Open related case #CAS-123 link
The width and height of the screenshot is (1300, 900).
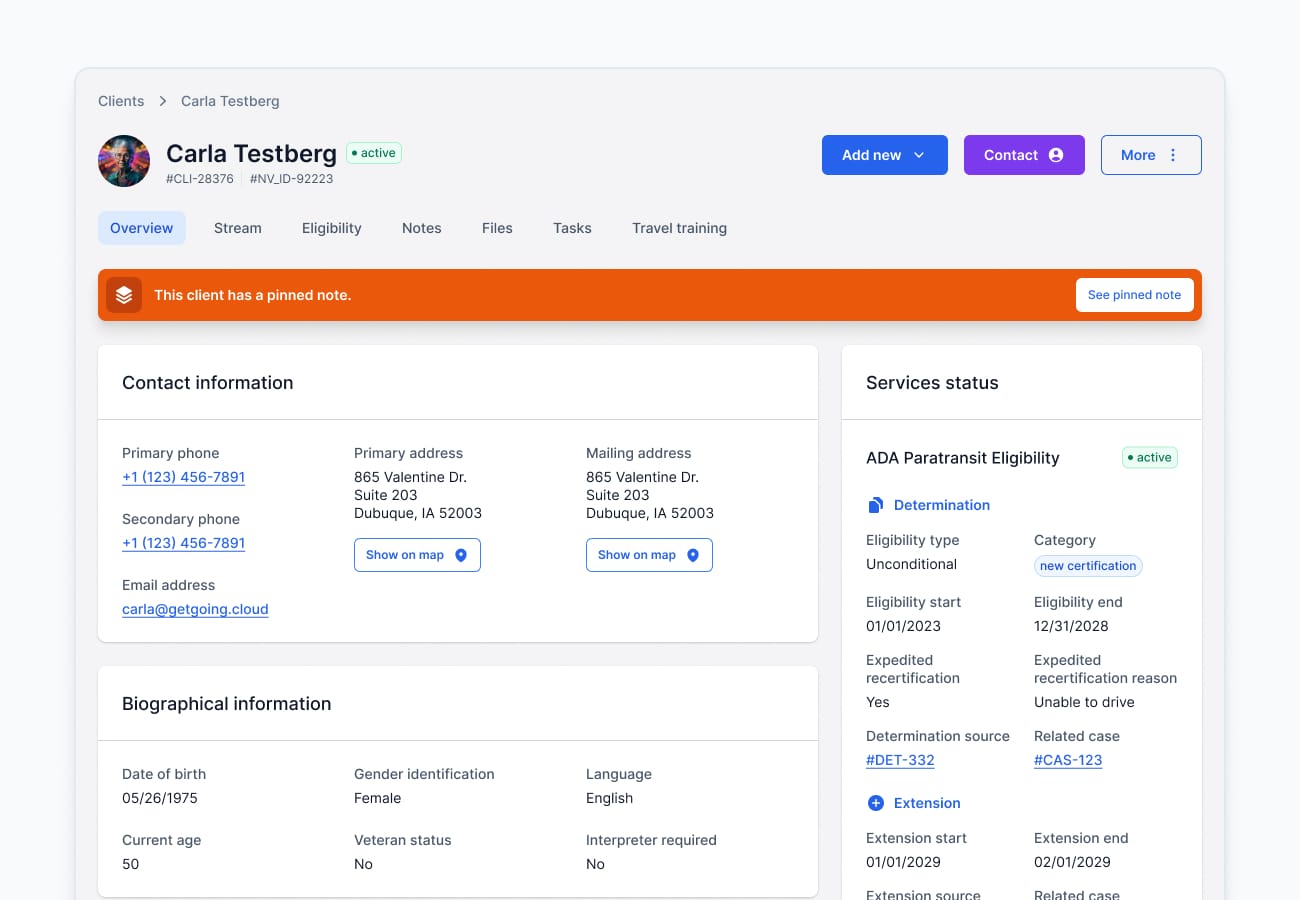click(x=1068, y=760)
